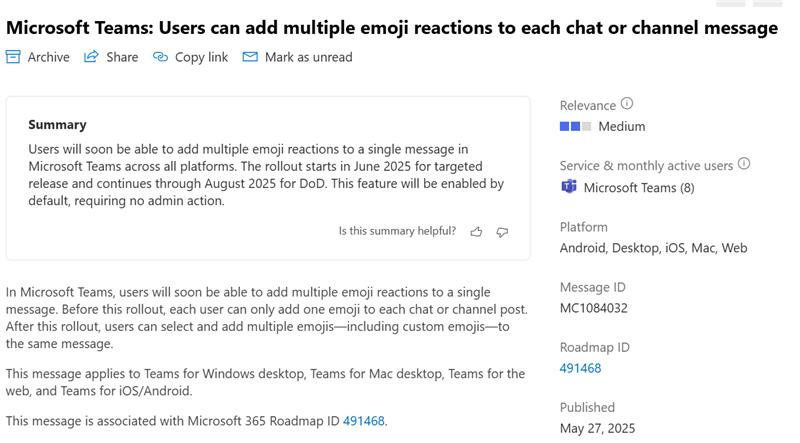
Task: Click the Summary heading in the card
Action: (57, 125)
